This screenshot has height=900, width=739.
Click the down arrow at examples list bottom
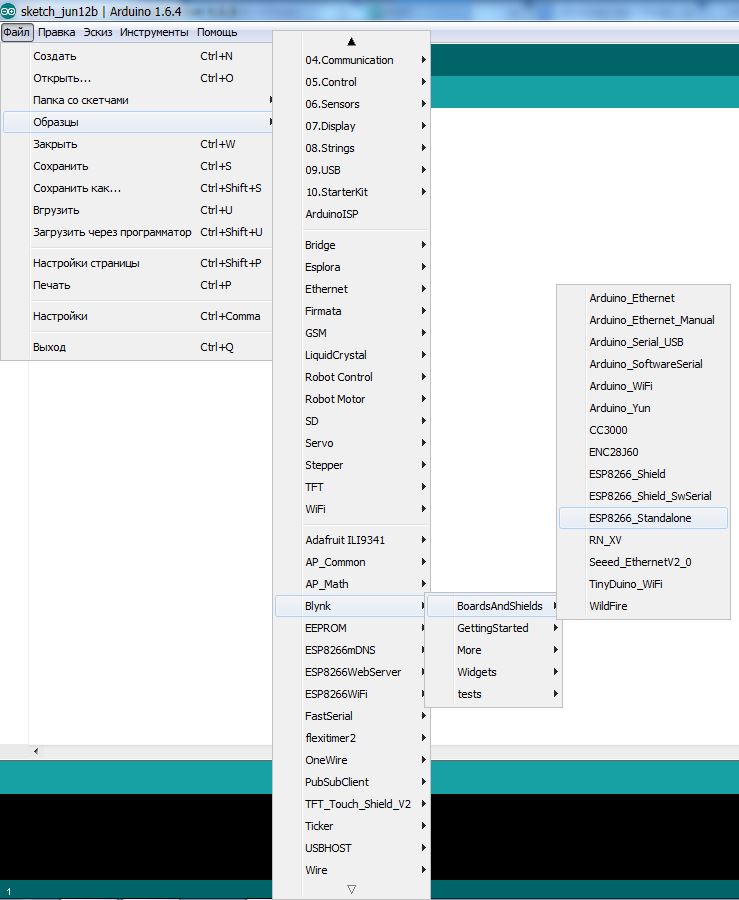pos(352,889)
